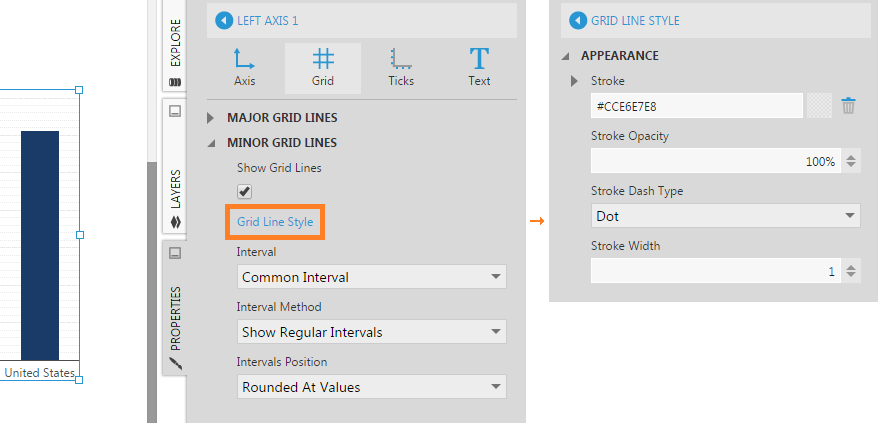Image resolution: width=878 pixels, height=423 pixels.
Task: Open the Common Interval dropdown
Action: 372,277
